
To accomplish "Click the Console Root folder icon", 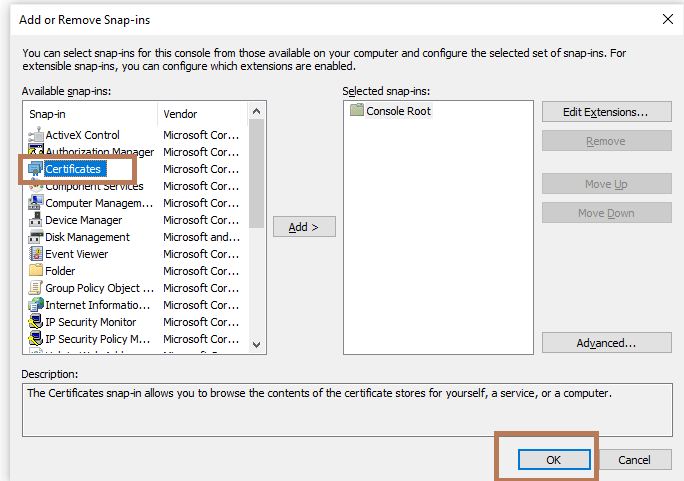I will point(357,110).
